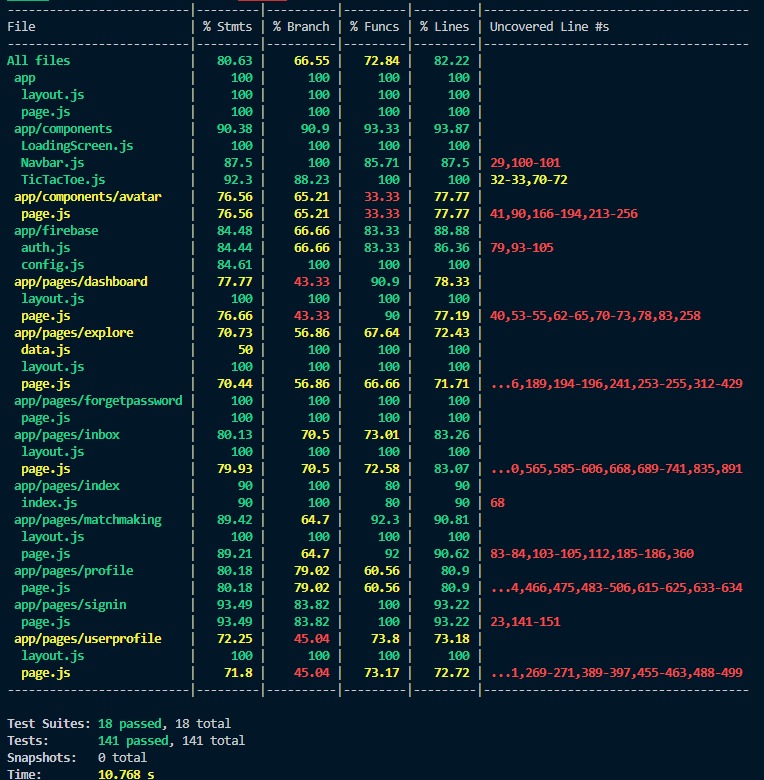Click index.js uncovered line 68

point(497,502)
